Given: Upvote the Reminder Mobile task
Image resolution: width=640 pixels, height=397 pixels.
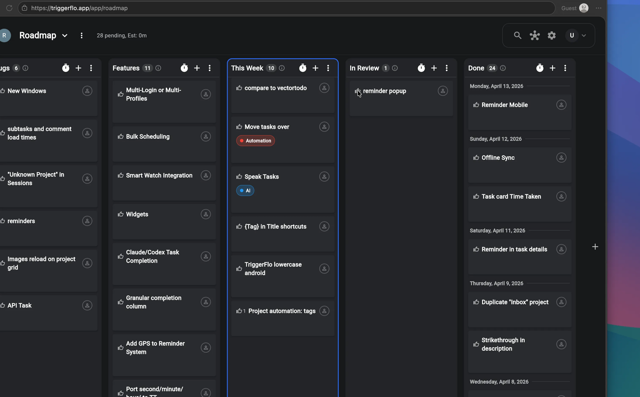Looking at the screenshot, I should click(476, 105).
